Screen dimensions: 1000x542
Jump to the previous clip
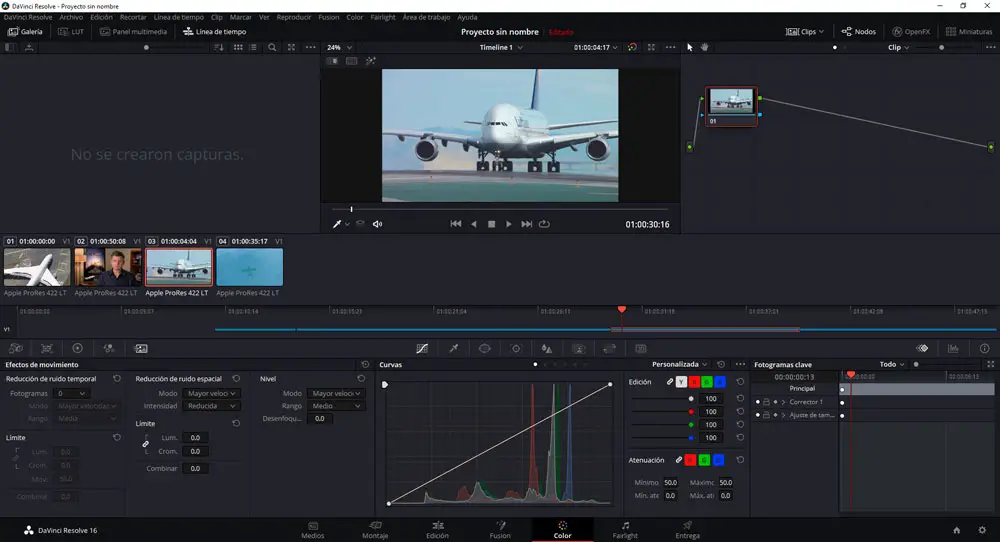[x=455, y=224]
